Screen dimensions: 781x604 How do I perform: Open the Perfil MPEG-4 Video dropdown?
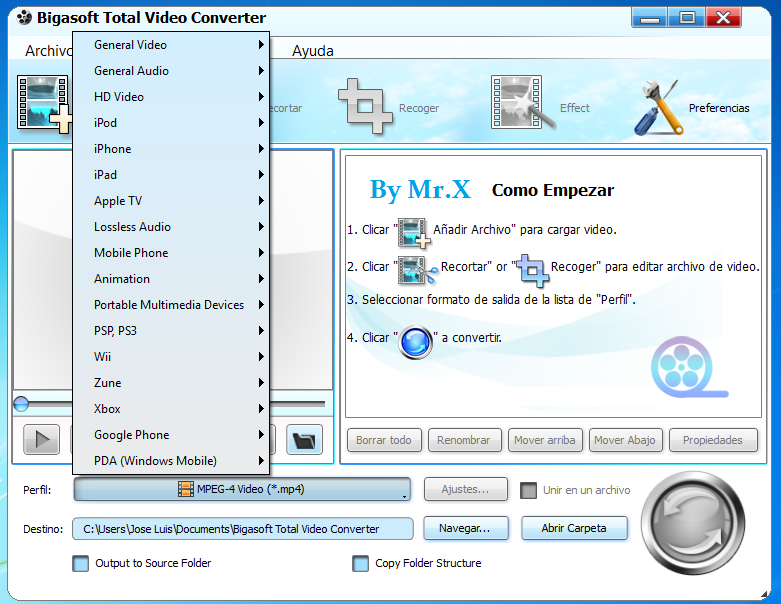[242, 489]
